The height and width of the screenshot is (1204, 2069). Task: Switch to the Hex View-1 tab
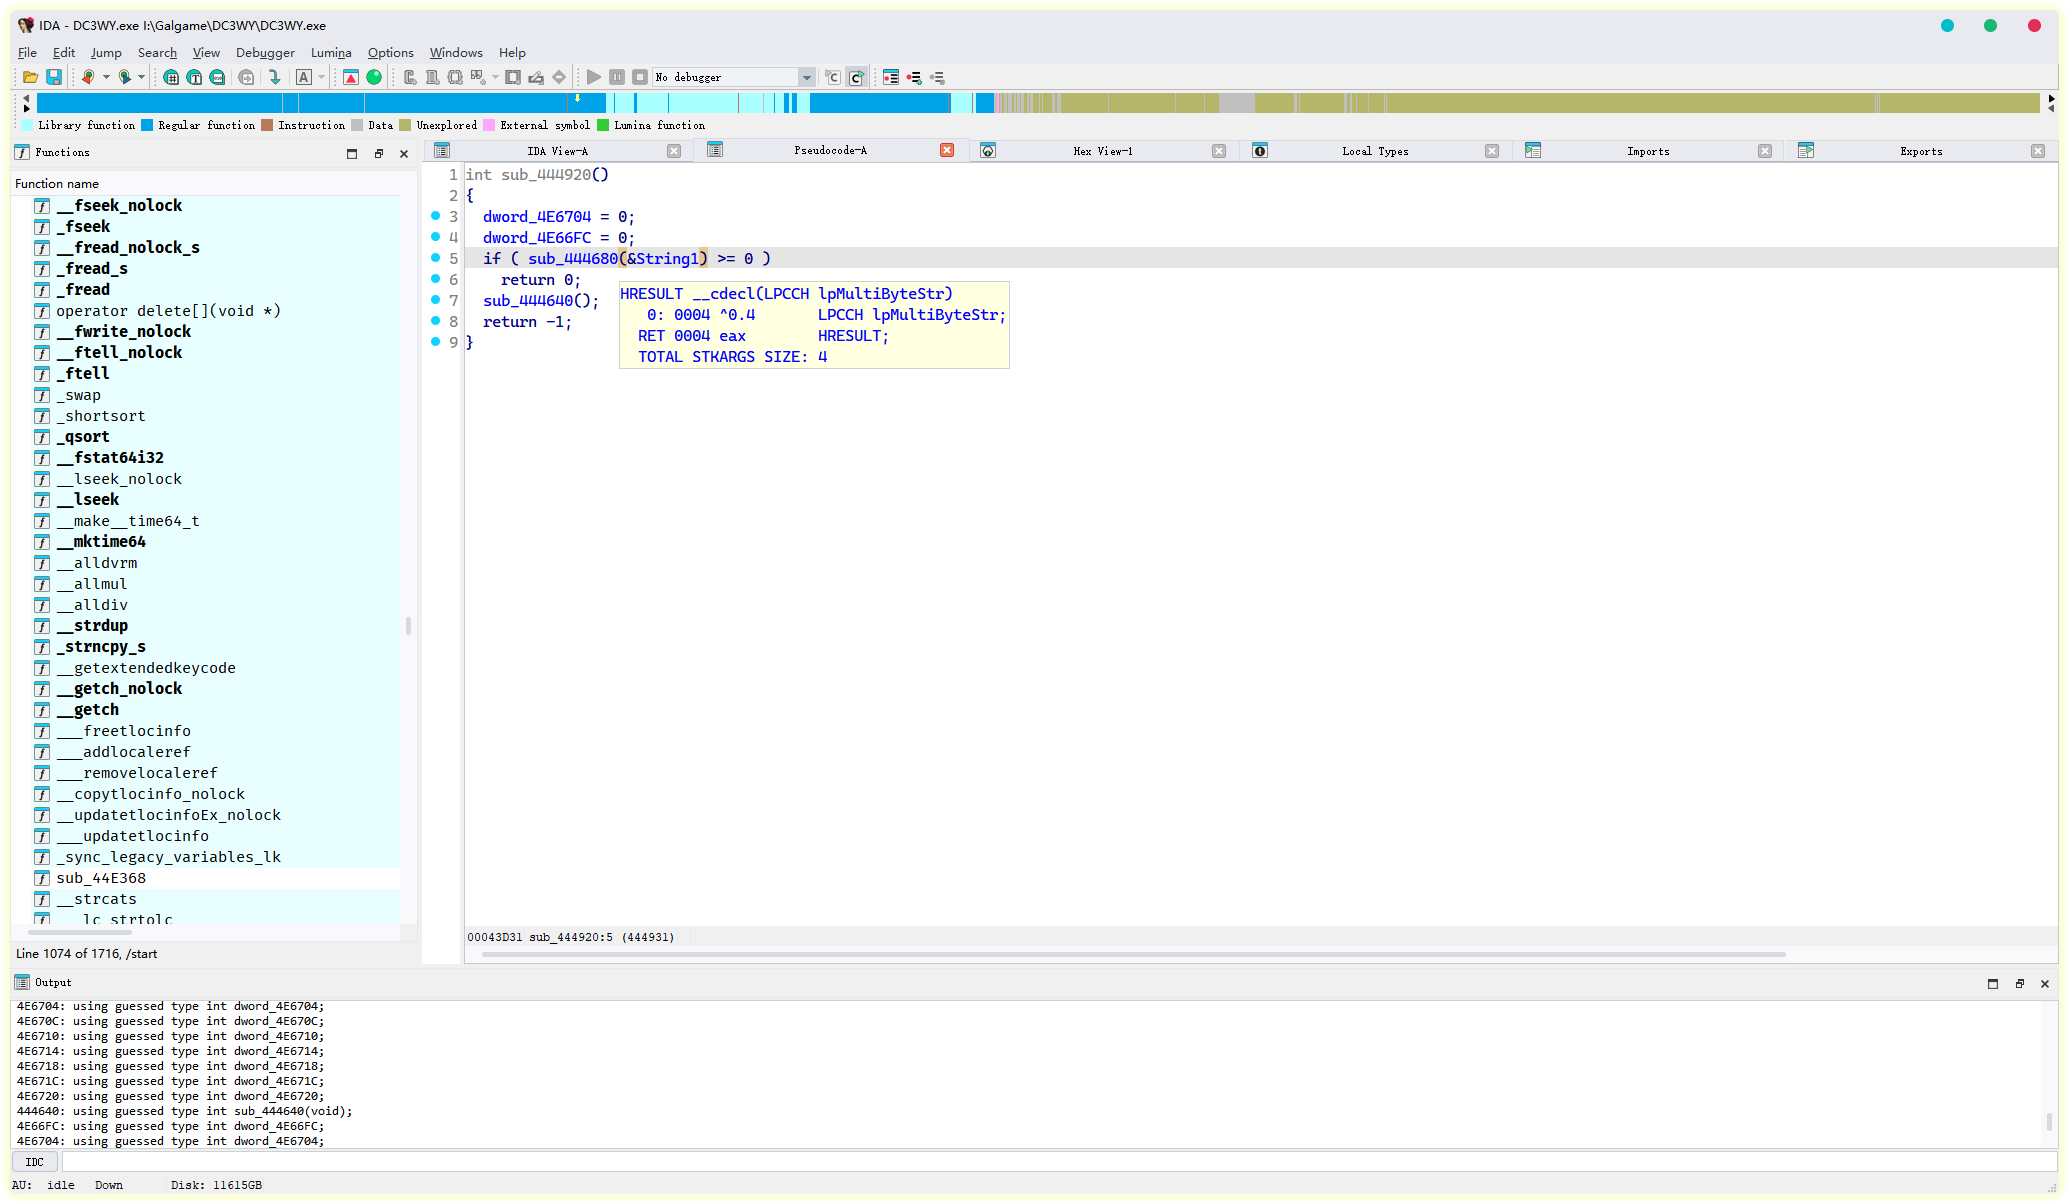1102,151
